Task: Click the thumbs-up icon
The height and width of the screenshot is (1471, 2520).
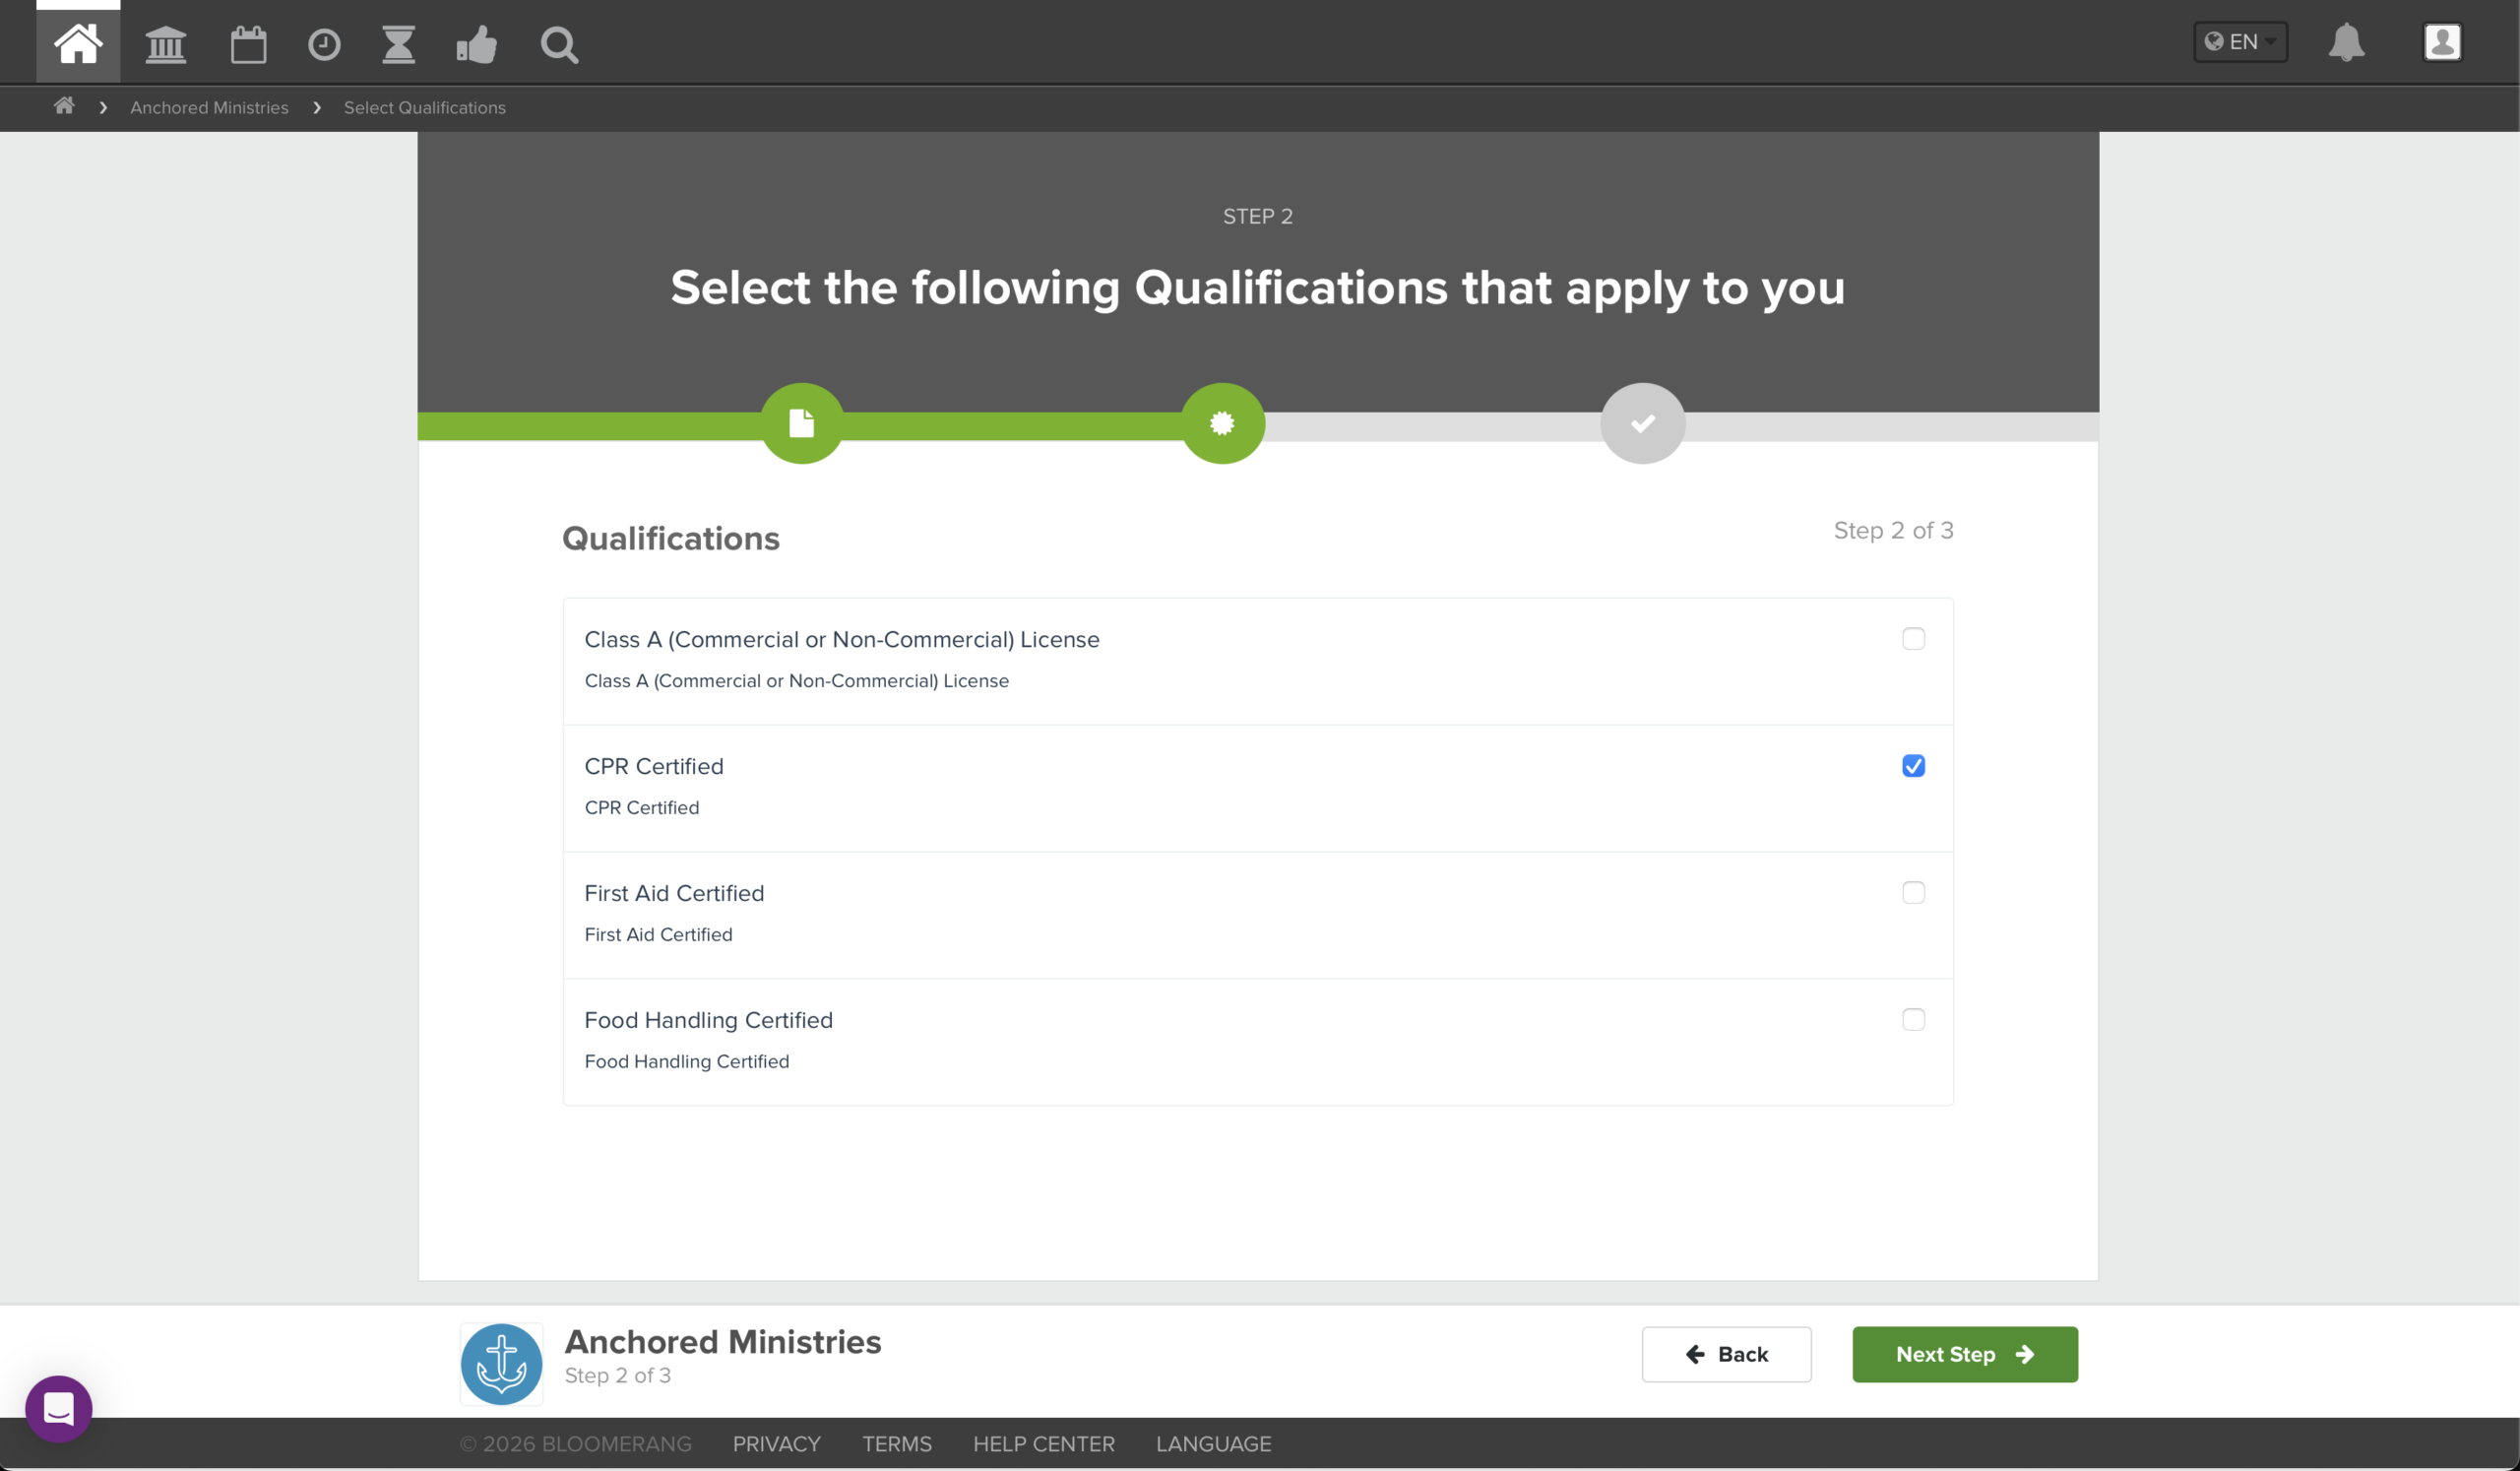Action: coord(477,44)
